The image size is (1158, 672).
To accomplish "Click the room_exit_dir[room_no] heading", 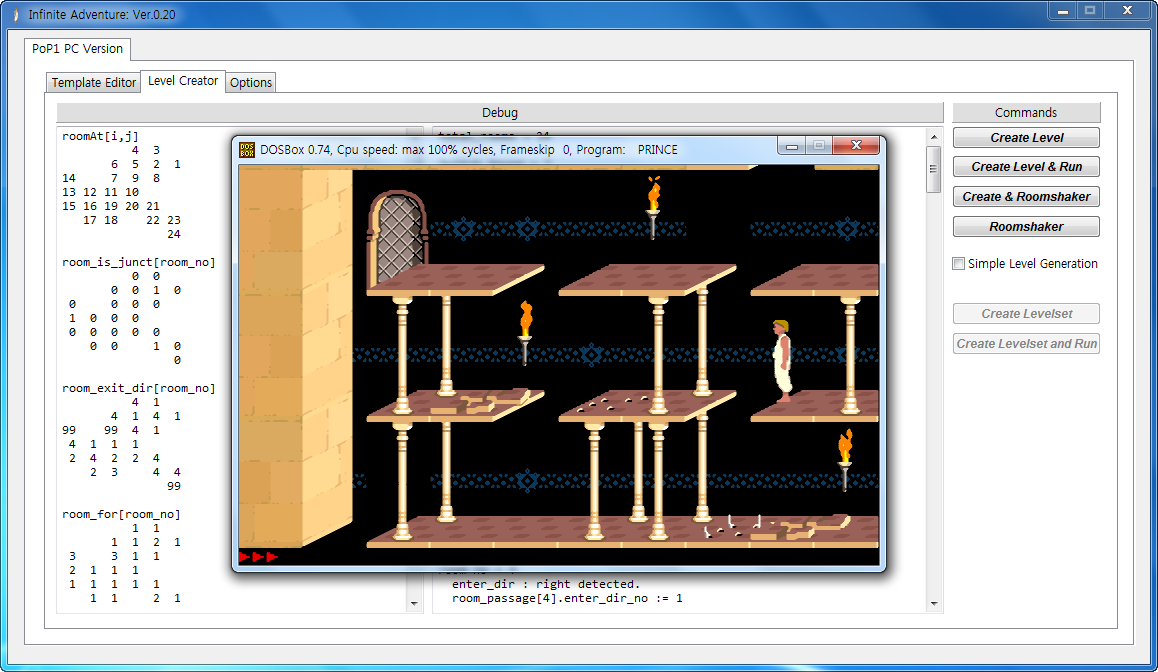I will pyautogui.click(x=139, y=388).
